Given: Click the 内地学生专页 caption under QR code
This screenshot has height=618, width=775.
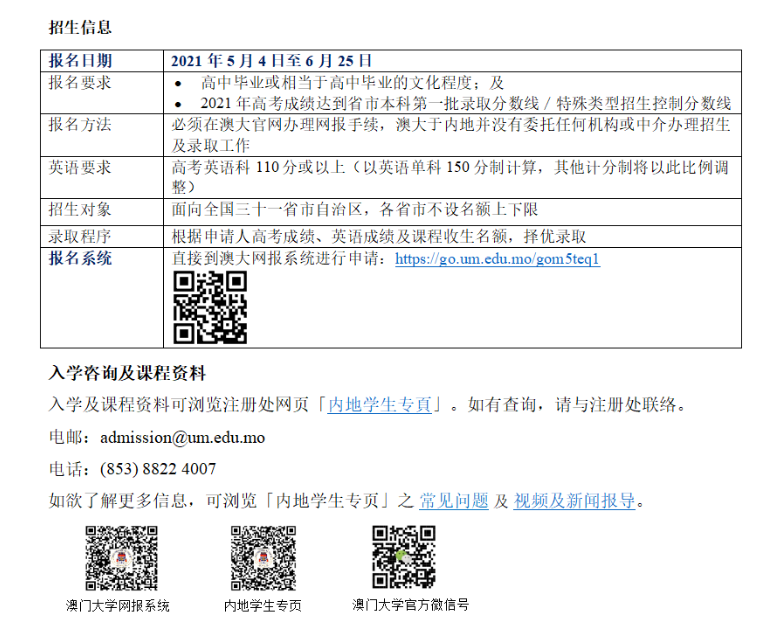Looking at the screenshot, I should pyautogui.click(x=262, y=606).
